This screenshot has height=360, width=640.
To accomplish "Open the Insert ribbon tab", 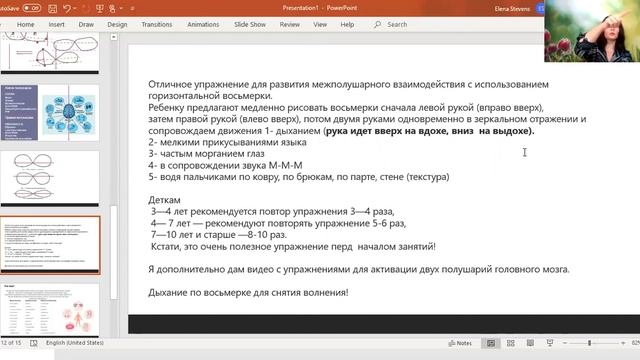I will pos(56,24).
